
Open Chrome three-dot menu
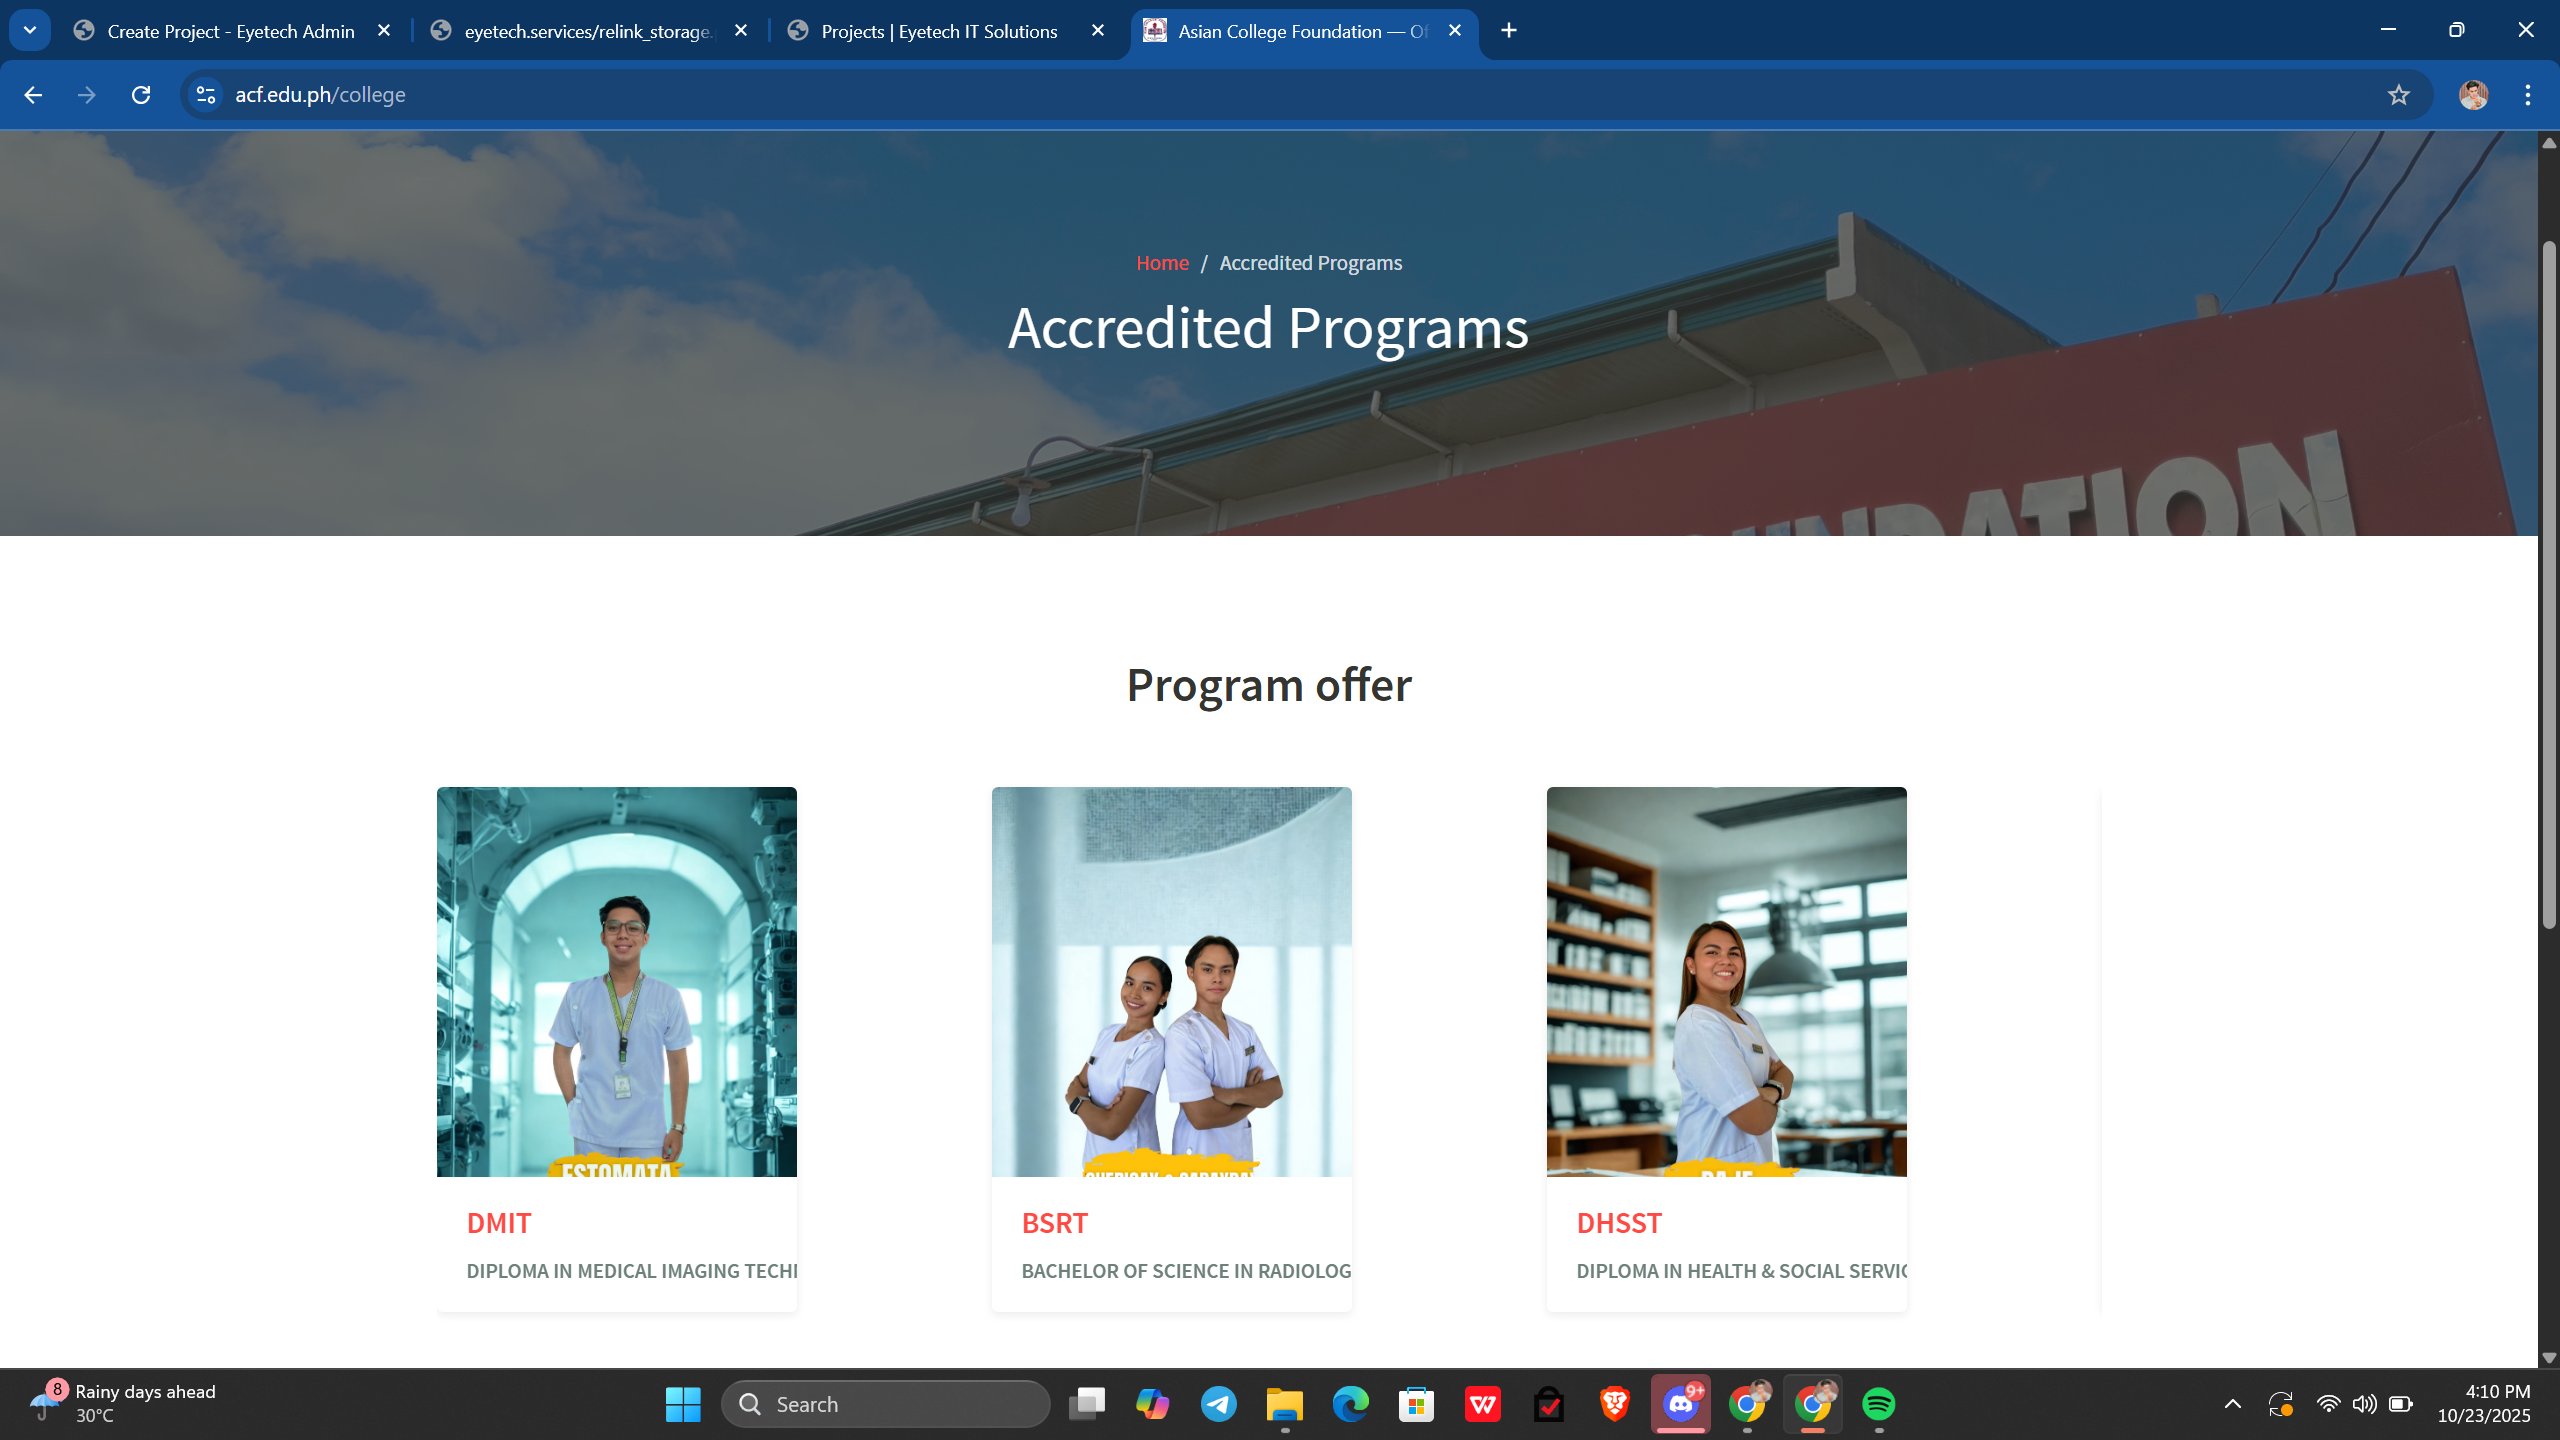click(x=2527, y=95)
